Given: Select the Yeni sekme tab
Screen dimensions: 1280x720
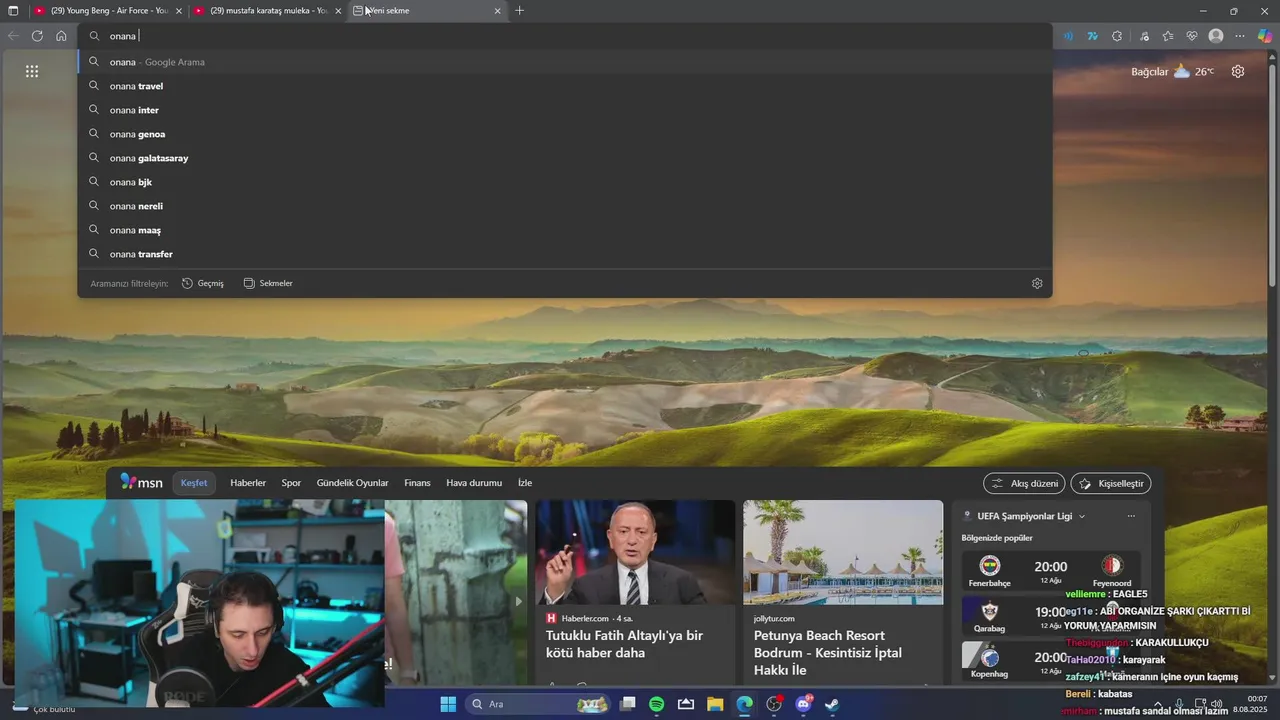Looking at the screenshot, I should (427, 11).
